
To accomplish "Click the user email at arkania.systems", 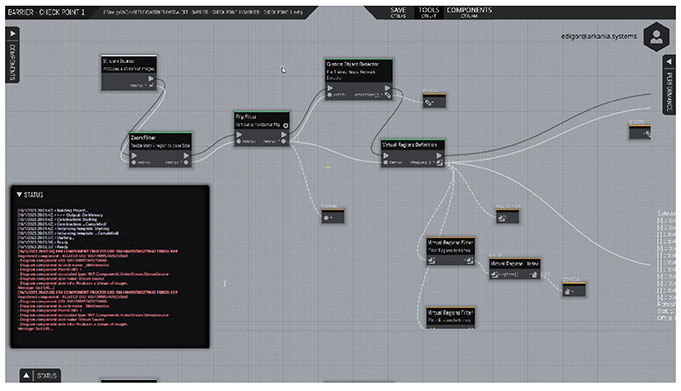I will coord(598,36).
